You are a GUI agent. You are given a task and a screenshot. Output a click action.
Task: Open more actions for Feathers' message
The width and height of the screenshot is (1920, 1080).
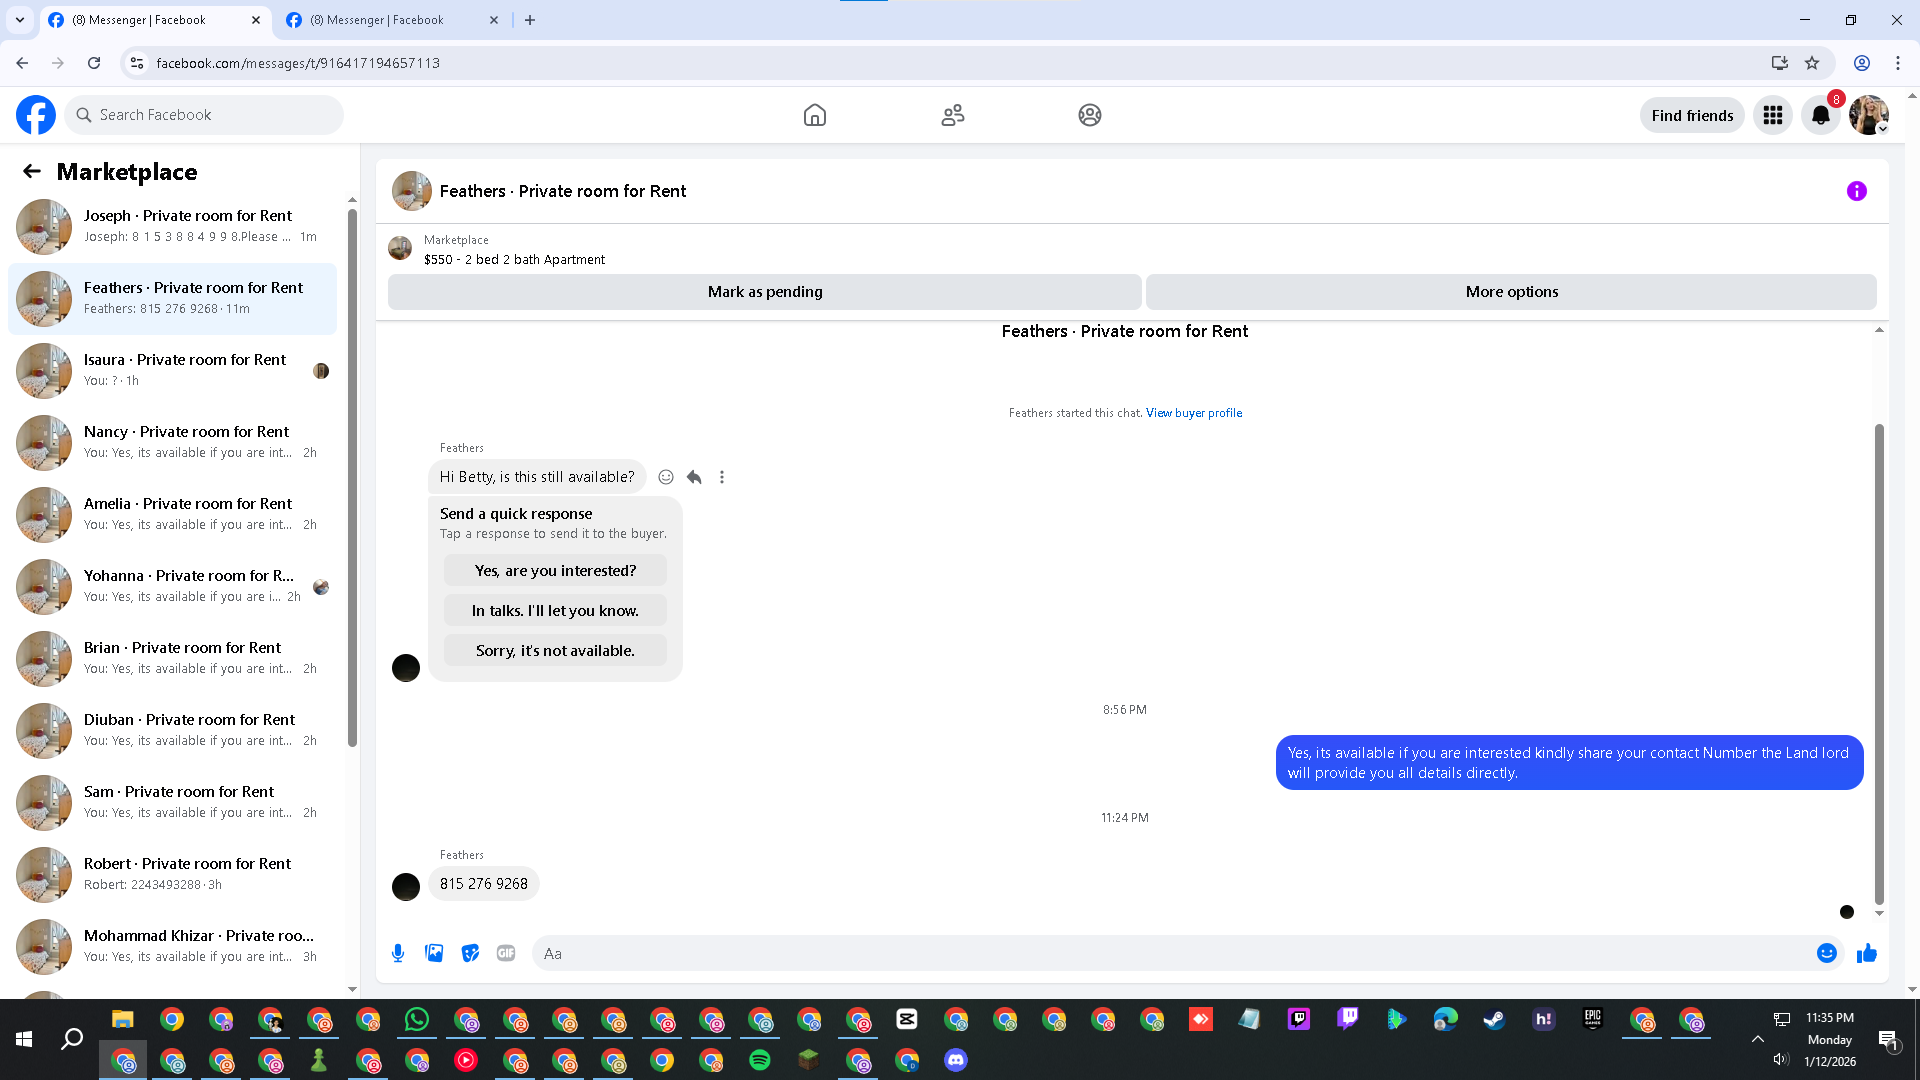point(722,477)
